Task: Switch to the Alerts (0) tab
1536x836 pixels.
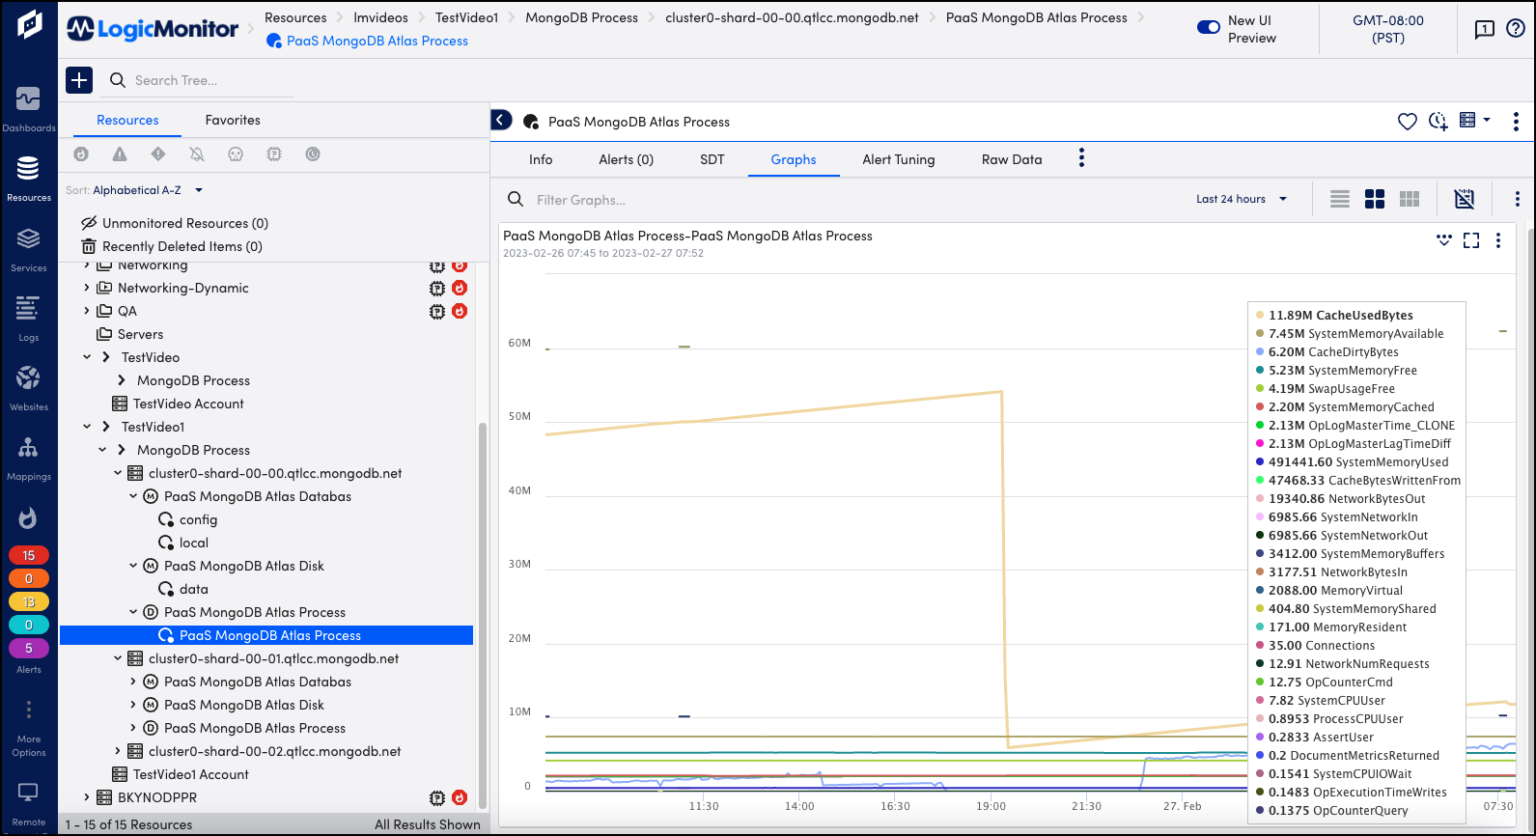Action: [x=625, y=158]
